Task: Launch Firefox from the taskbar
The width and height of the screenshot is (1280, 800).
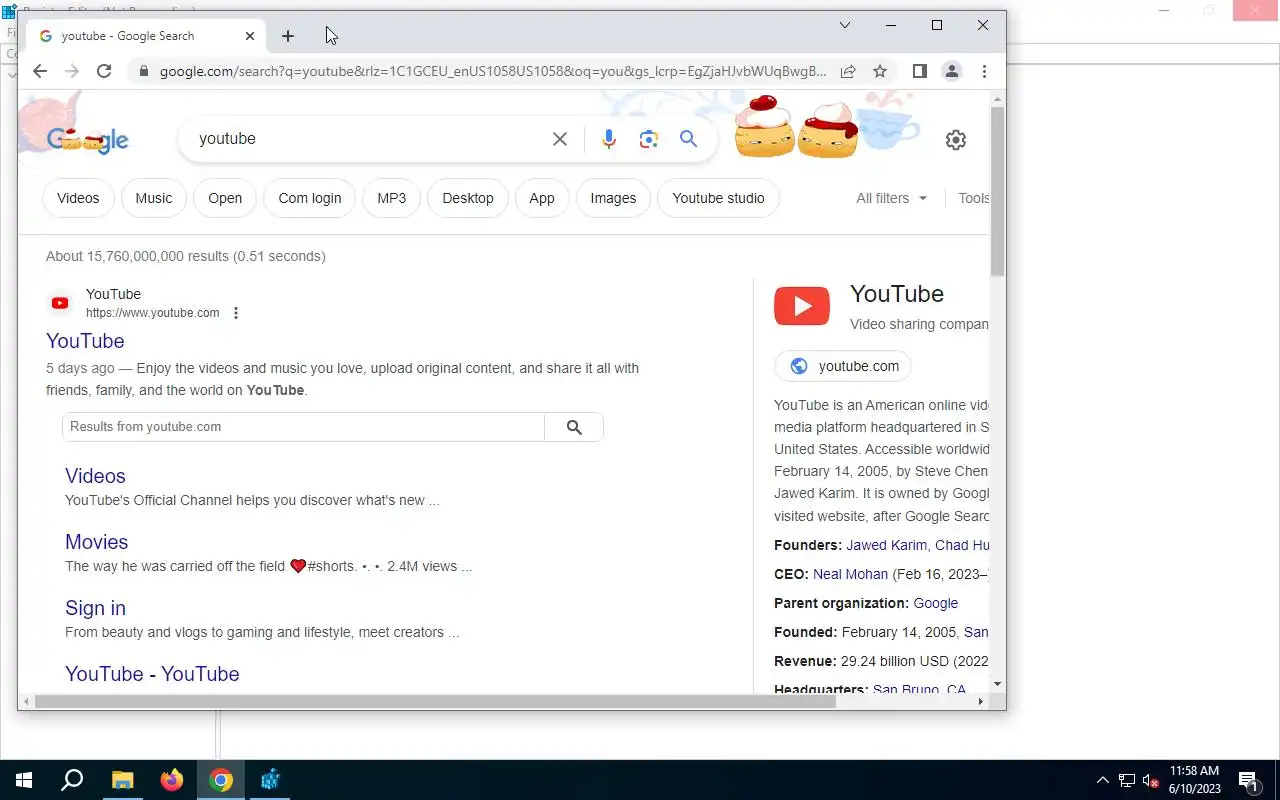Action: (172, 780)
